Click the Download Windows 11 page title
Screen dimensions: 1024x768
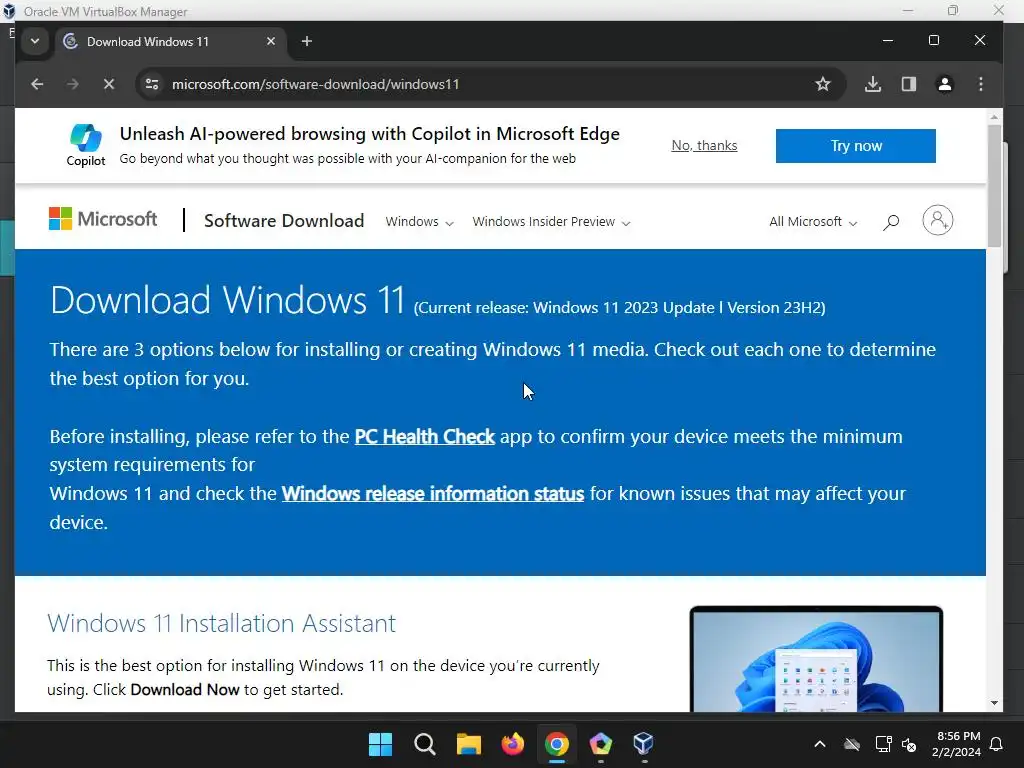coord(227,300)
